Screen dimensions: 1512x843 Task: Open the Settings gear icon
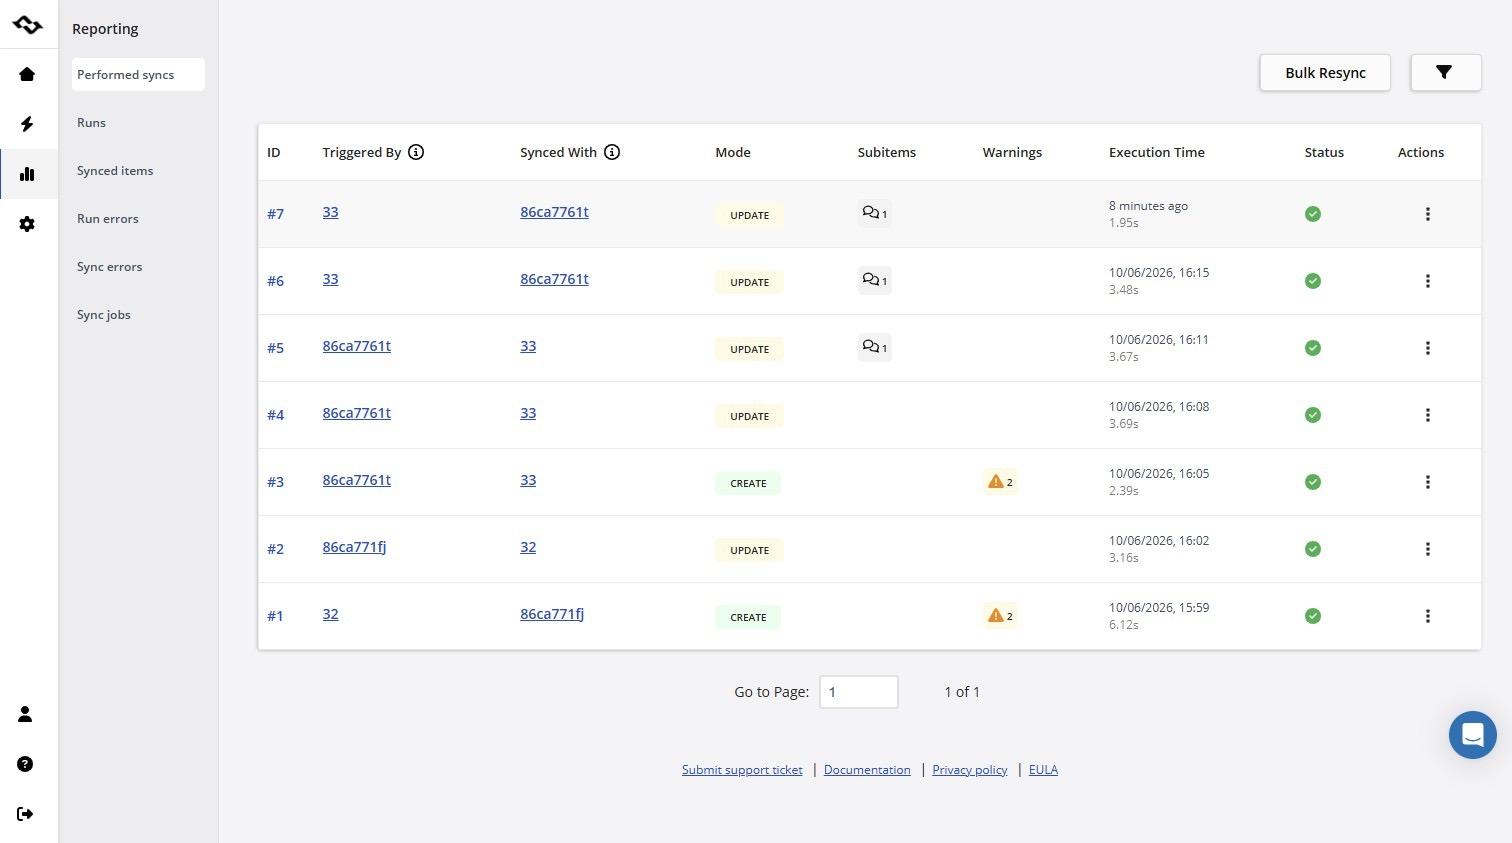(27, 224)
